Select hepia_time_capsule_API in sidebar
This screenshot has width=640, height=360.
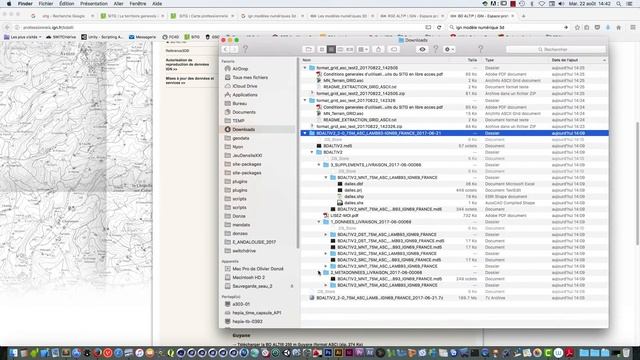257,313
